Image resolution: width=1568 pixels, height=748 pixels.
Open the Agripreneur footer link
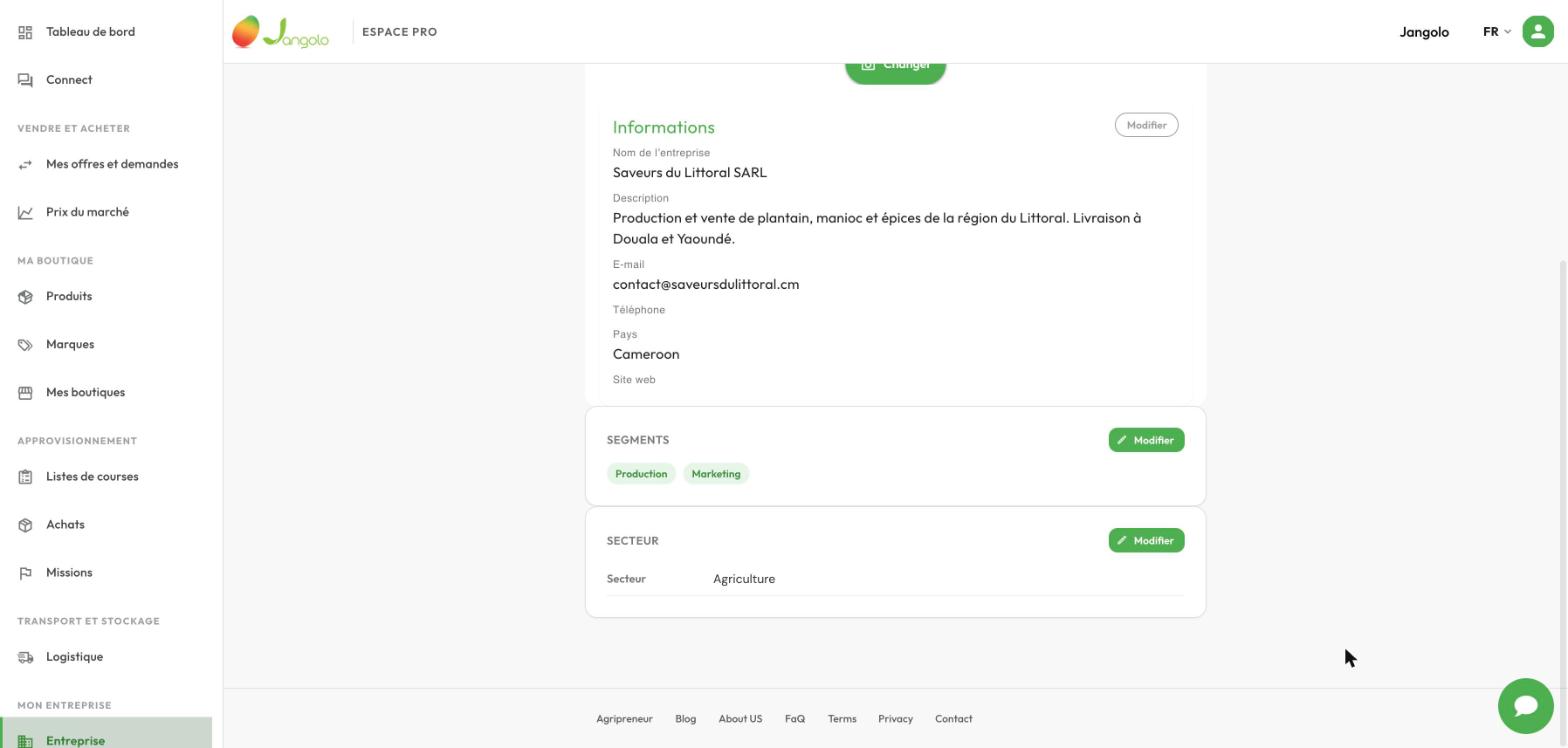624,719
